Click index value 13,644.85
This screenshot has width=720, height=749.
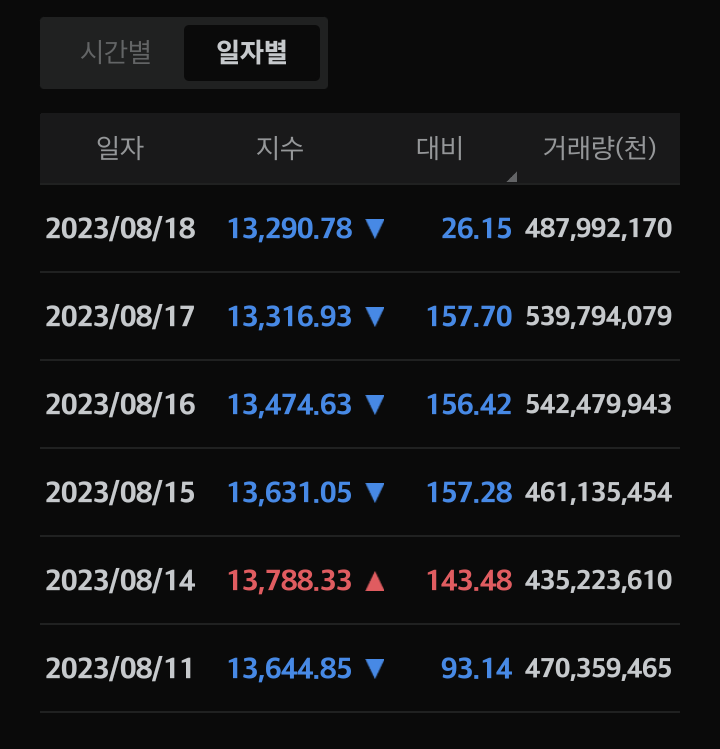coord(290,668)
